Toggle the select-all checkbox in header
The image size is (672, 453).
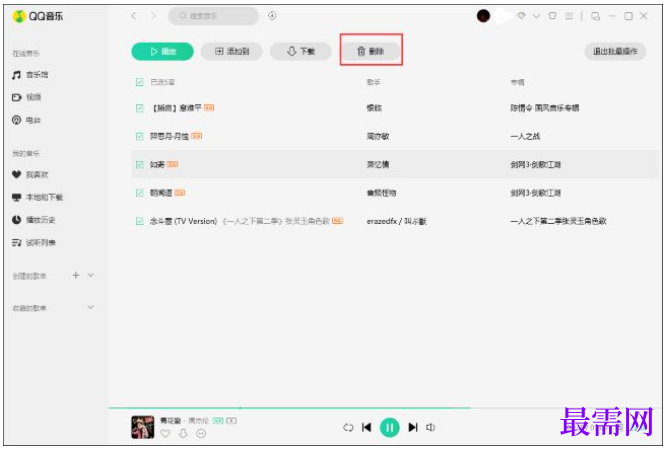(139, 82)
